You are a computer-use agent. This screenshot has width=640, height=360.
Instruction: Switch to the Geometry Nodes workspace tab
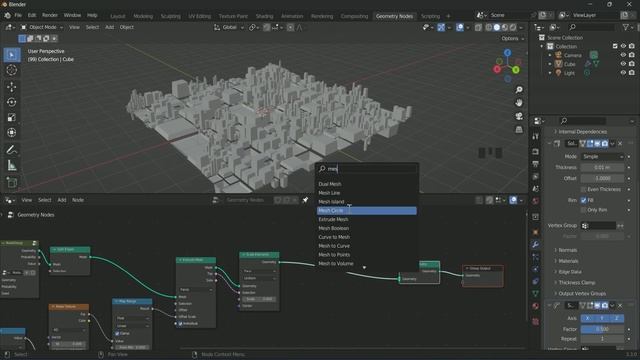[394, 16]
